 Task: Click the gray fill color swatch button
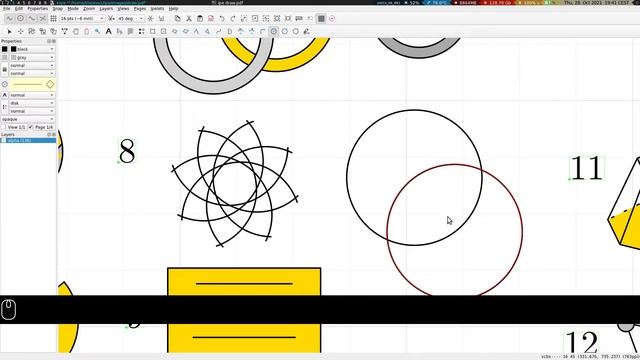(4, 58)
